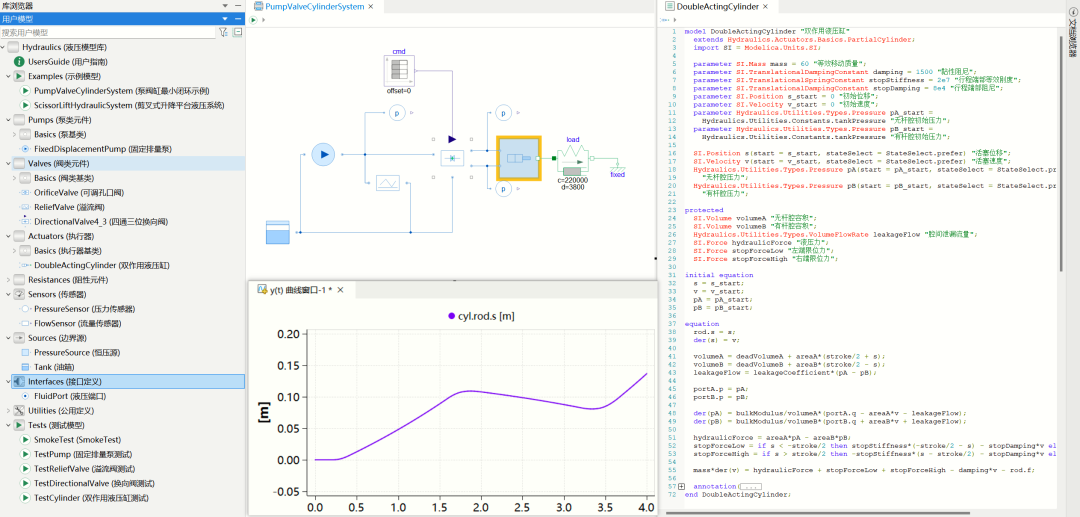Select the y(t) 曲线窗口-1 tab
Viewport: 1080px width, 517px height.
(302, 291)
